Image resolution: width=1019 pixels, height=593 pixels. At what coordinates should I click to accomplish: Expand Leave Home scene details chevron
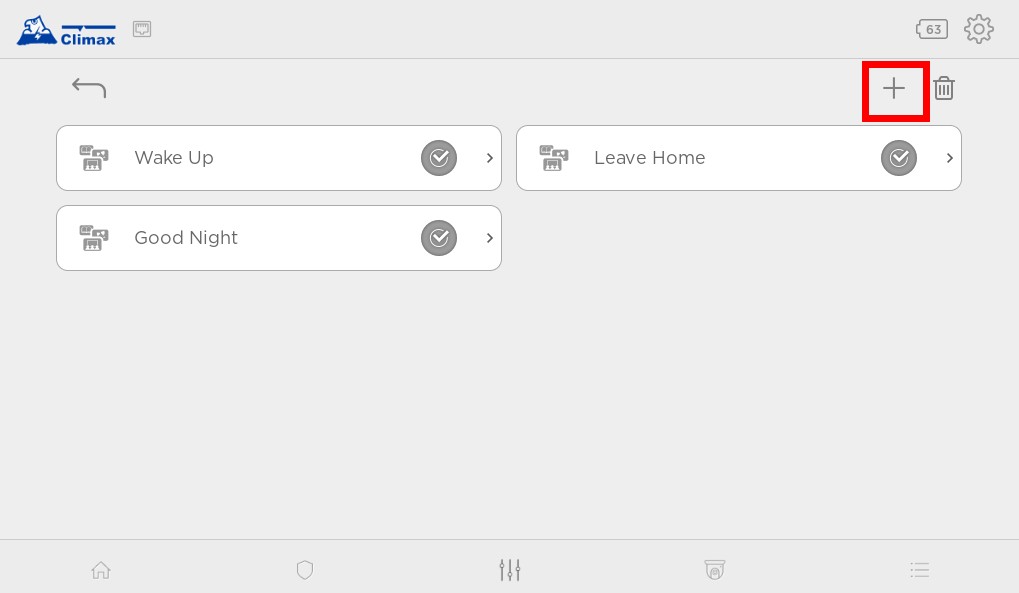point(949,158)
